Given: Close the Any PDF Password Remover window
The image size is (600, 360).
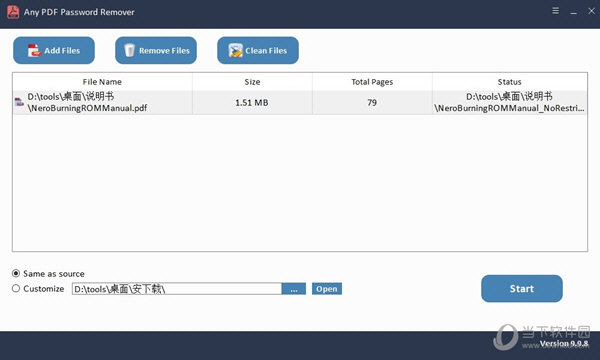Looking at the screenshot, I should click(592, 11).
